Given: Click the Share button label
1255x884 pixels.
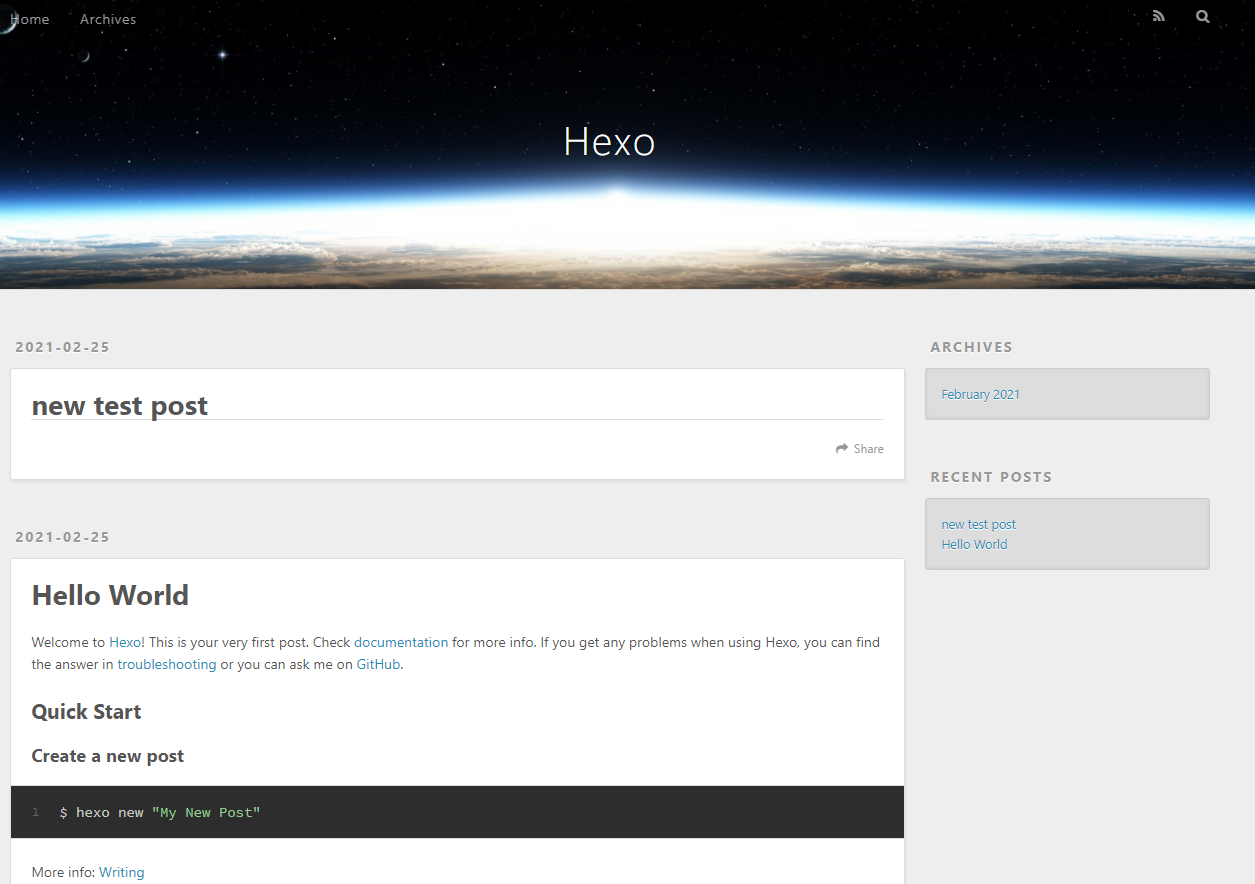Looking at the screenshot, I should (869, 449).
